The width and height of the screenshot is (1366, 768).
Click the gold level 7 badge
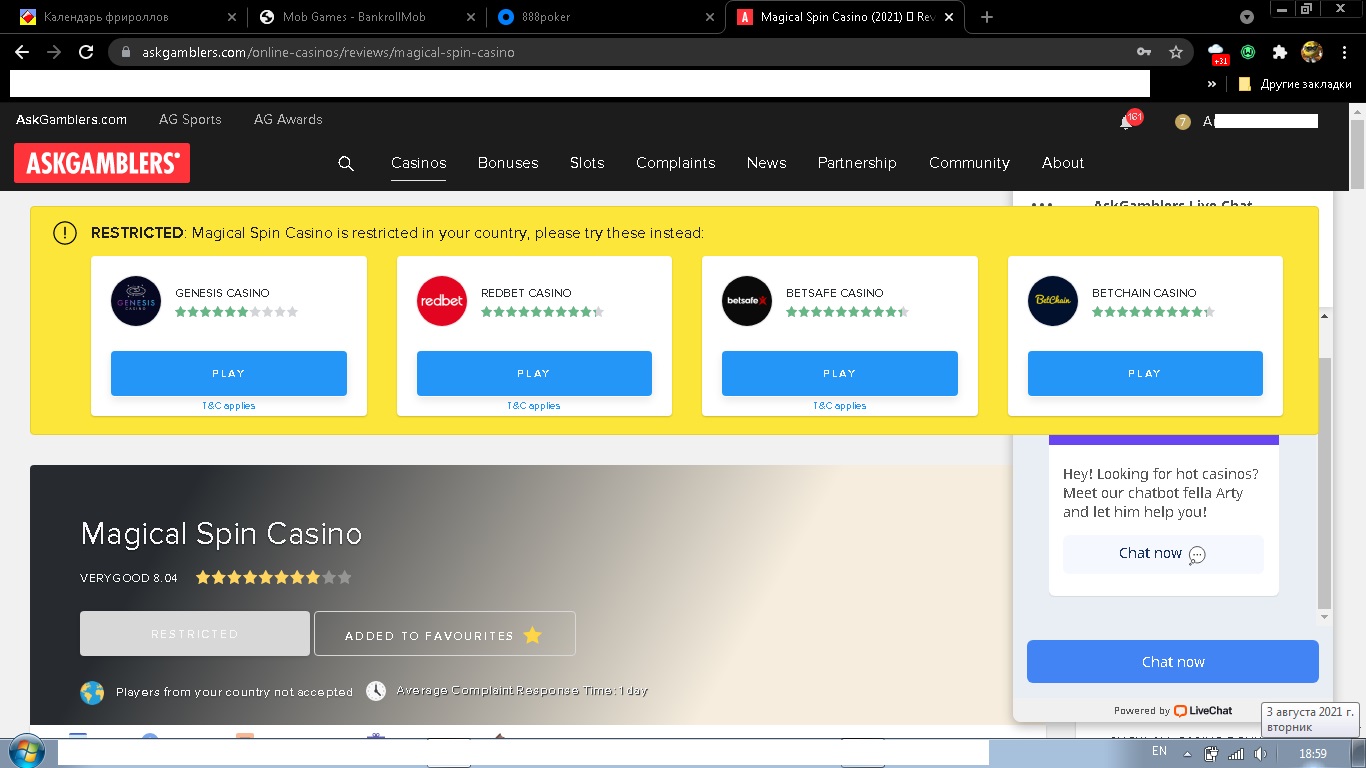pyautogui.click(x=1183, y=122)
